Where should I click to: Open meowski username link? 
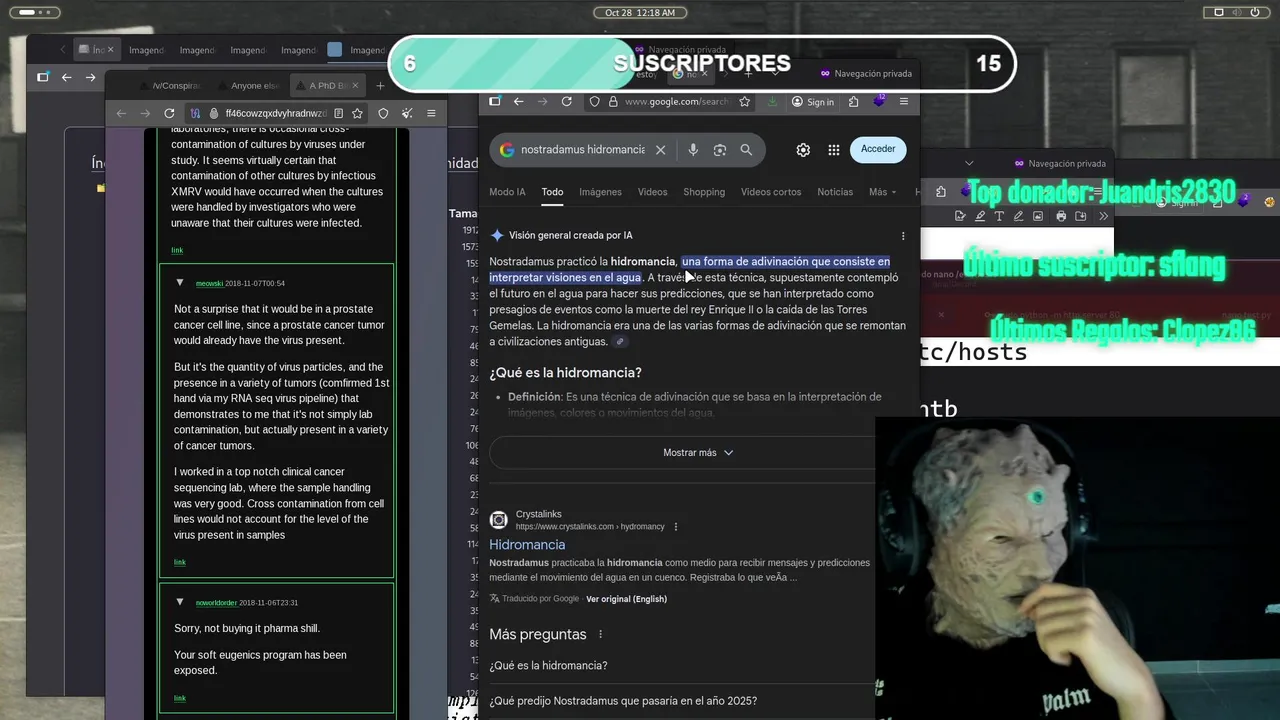point(209,284)
